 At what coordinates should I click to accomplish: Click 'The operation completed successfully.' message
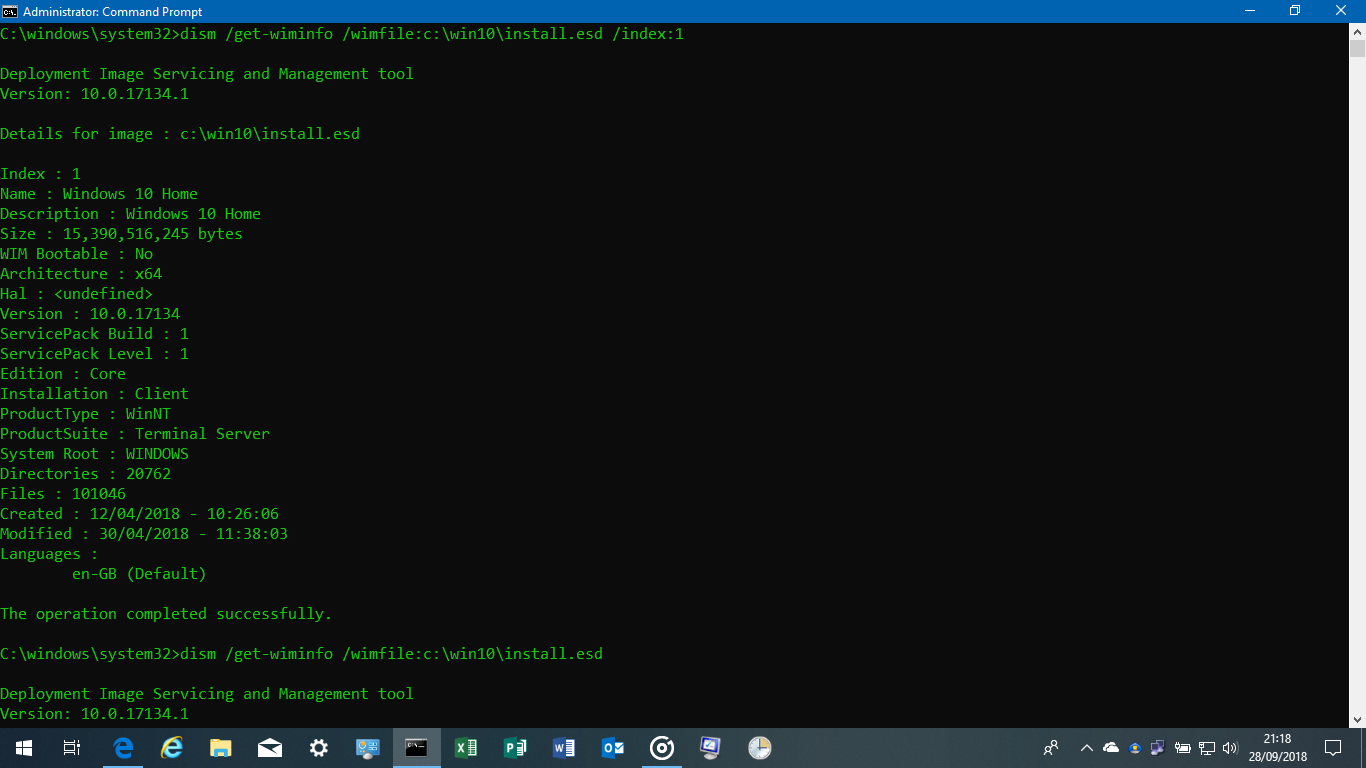[x=166, y=614]
